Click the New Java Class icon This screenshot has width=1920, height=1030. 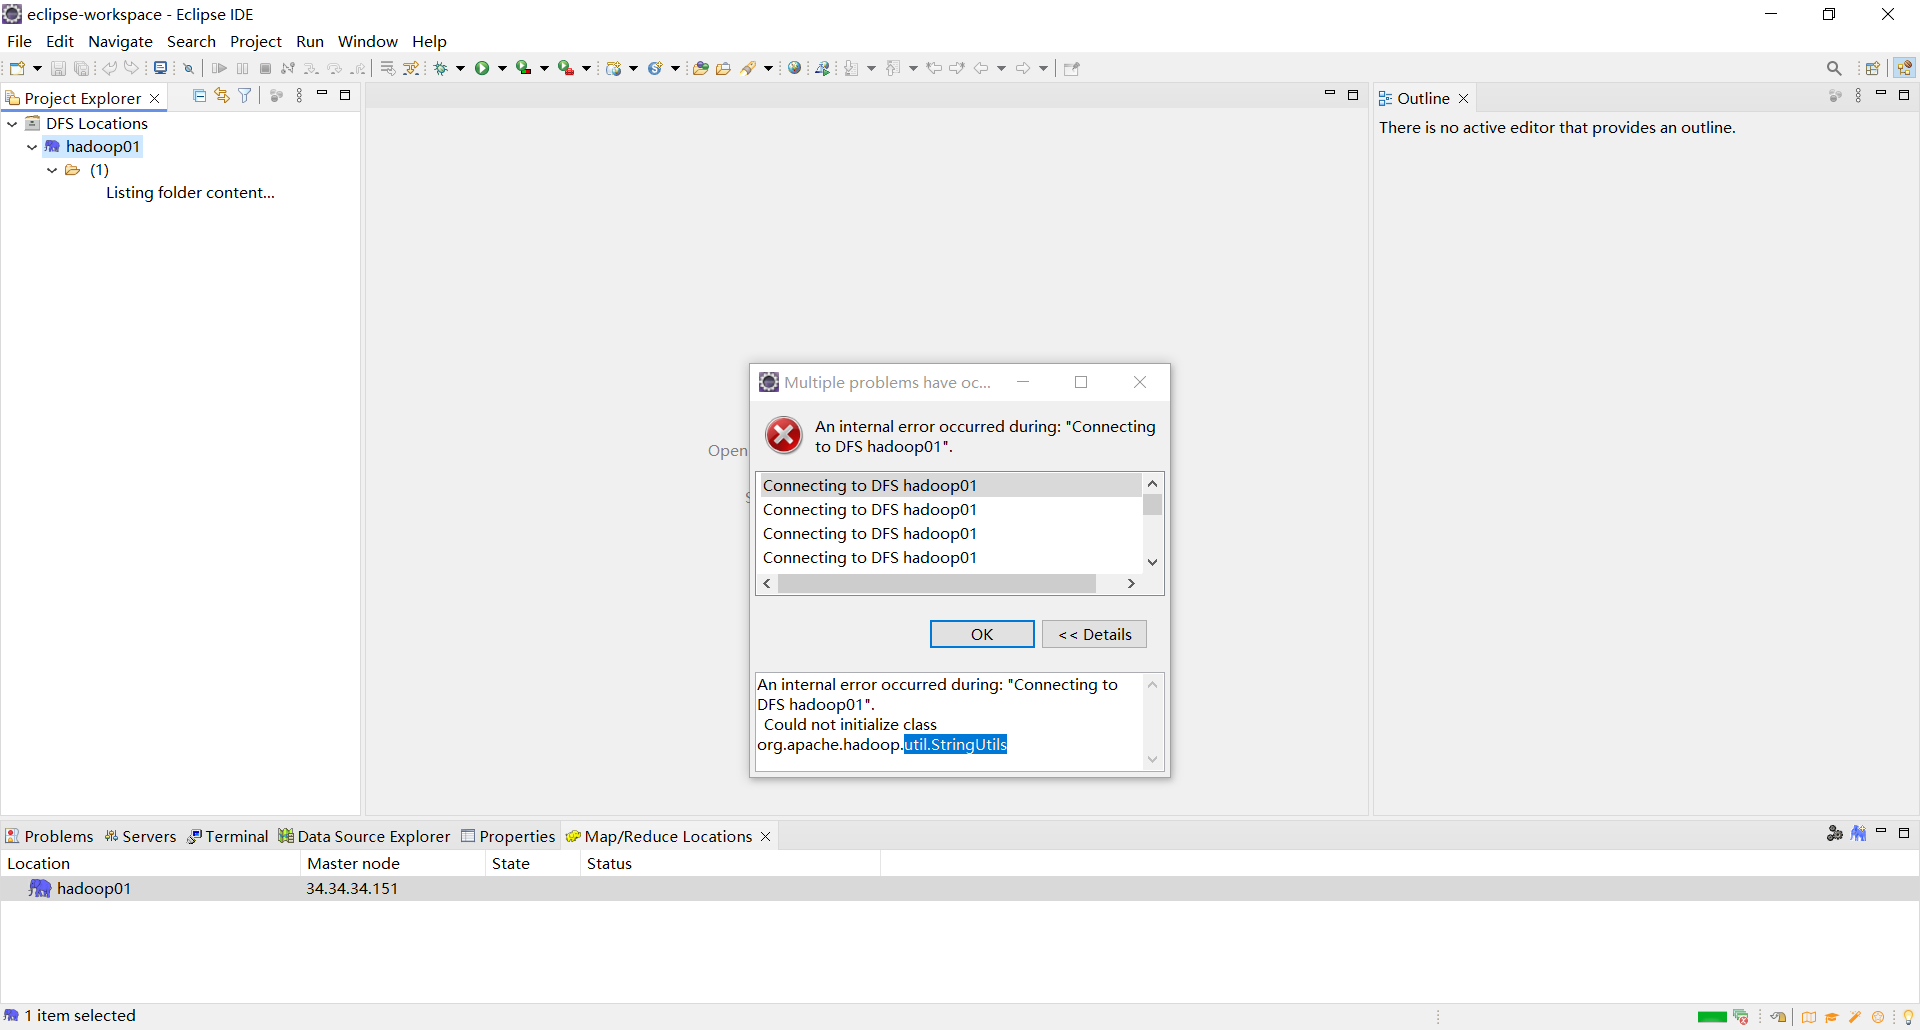click(x=655, y=68)
